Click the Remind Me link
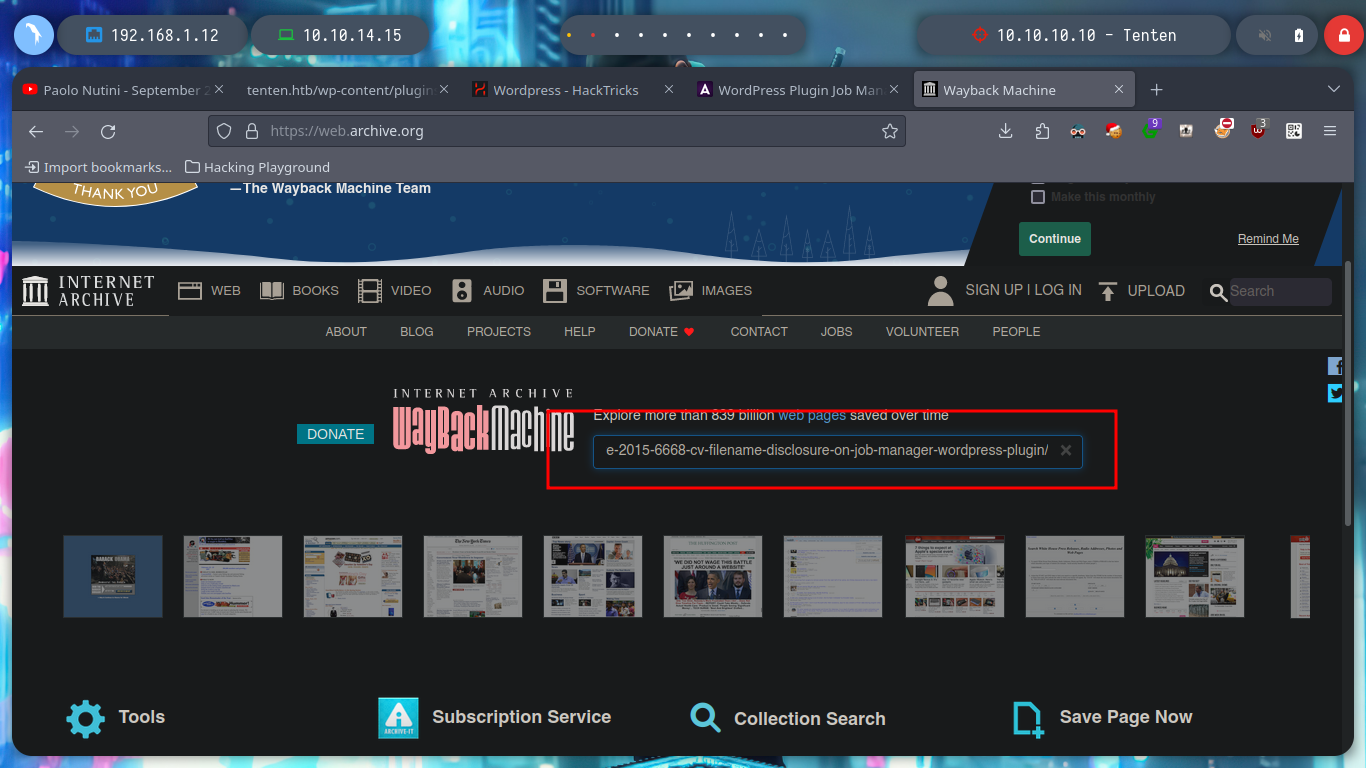The height and width of the screenshot is (768, 1366). (1268, 239)
